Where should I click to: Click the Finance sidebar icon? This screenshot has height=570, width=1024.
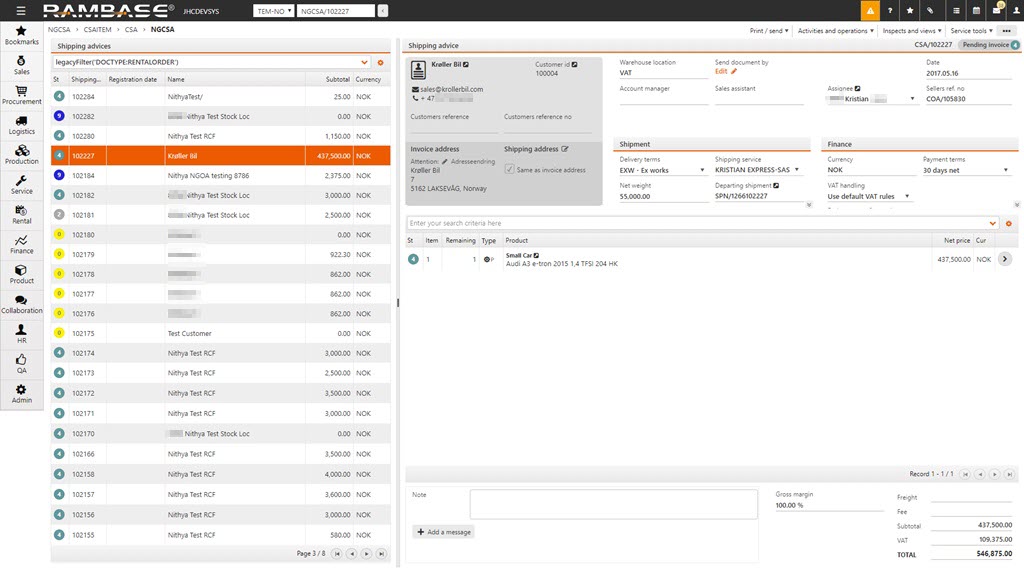tap(22, 244)
